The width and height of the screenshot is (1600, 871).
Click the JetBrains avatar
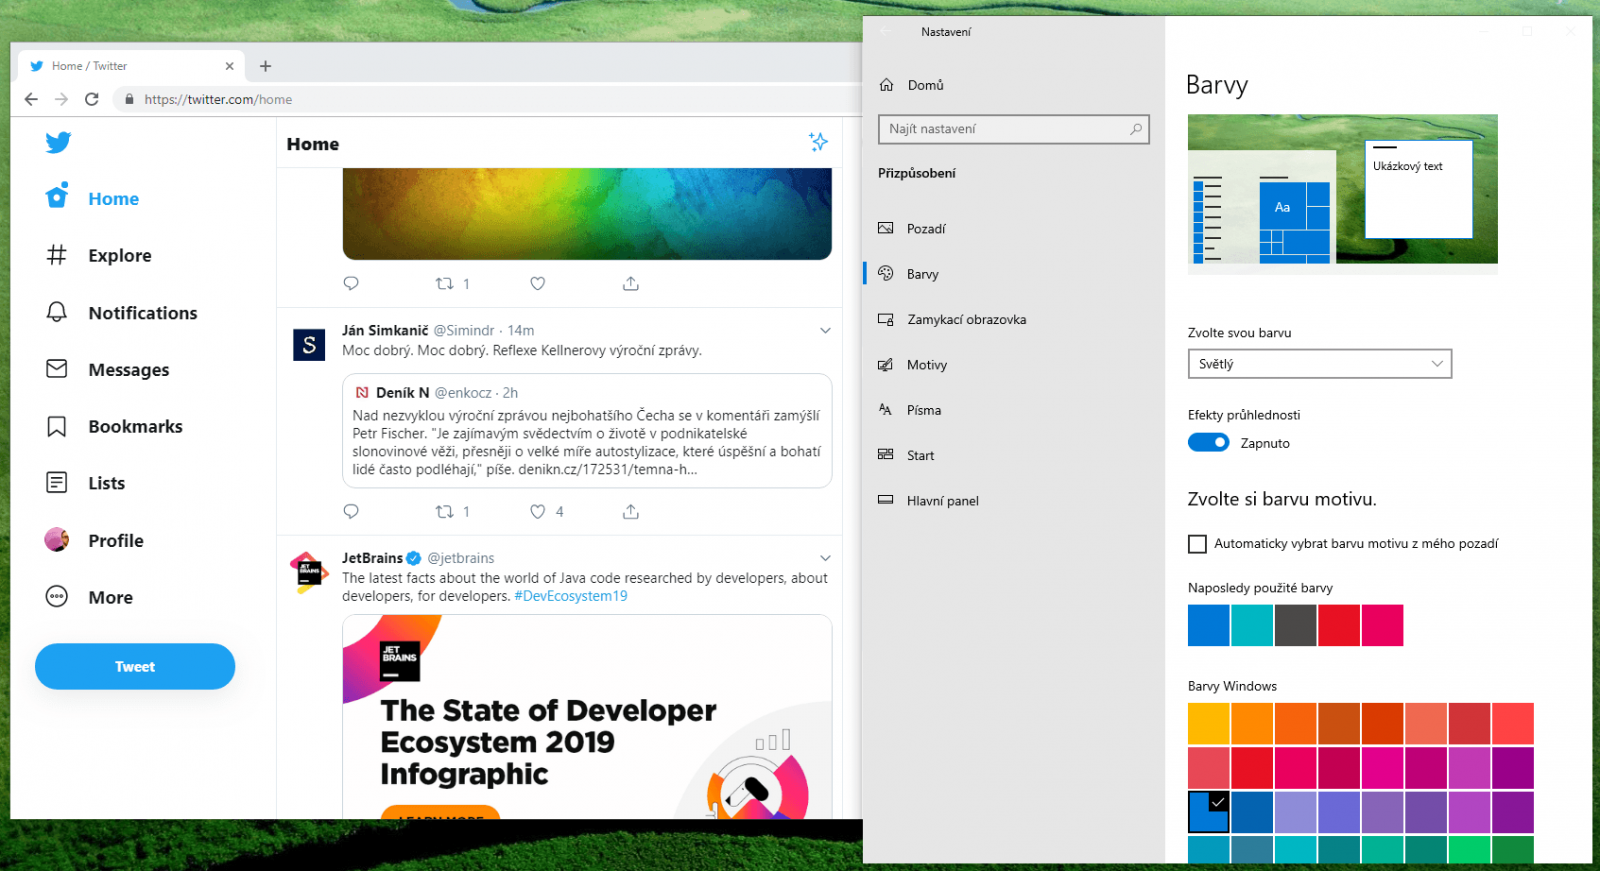point(309,572)
